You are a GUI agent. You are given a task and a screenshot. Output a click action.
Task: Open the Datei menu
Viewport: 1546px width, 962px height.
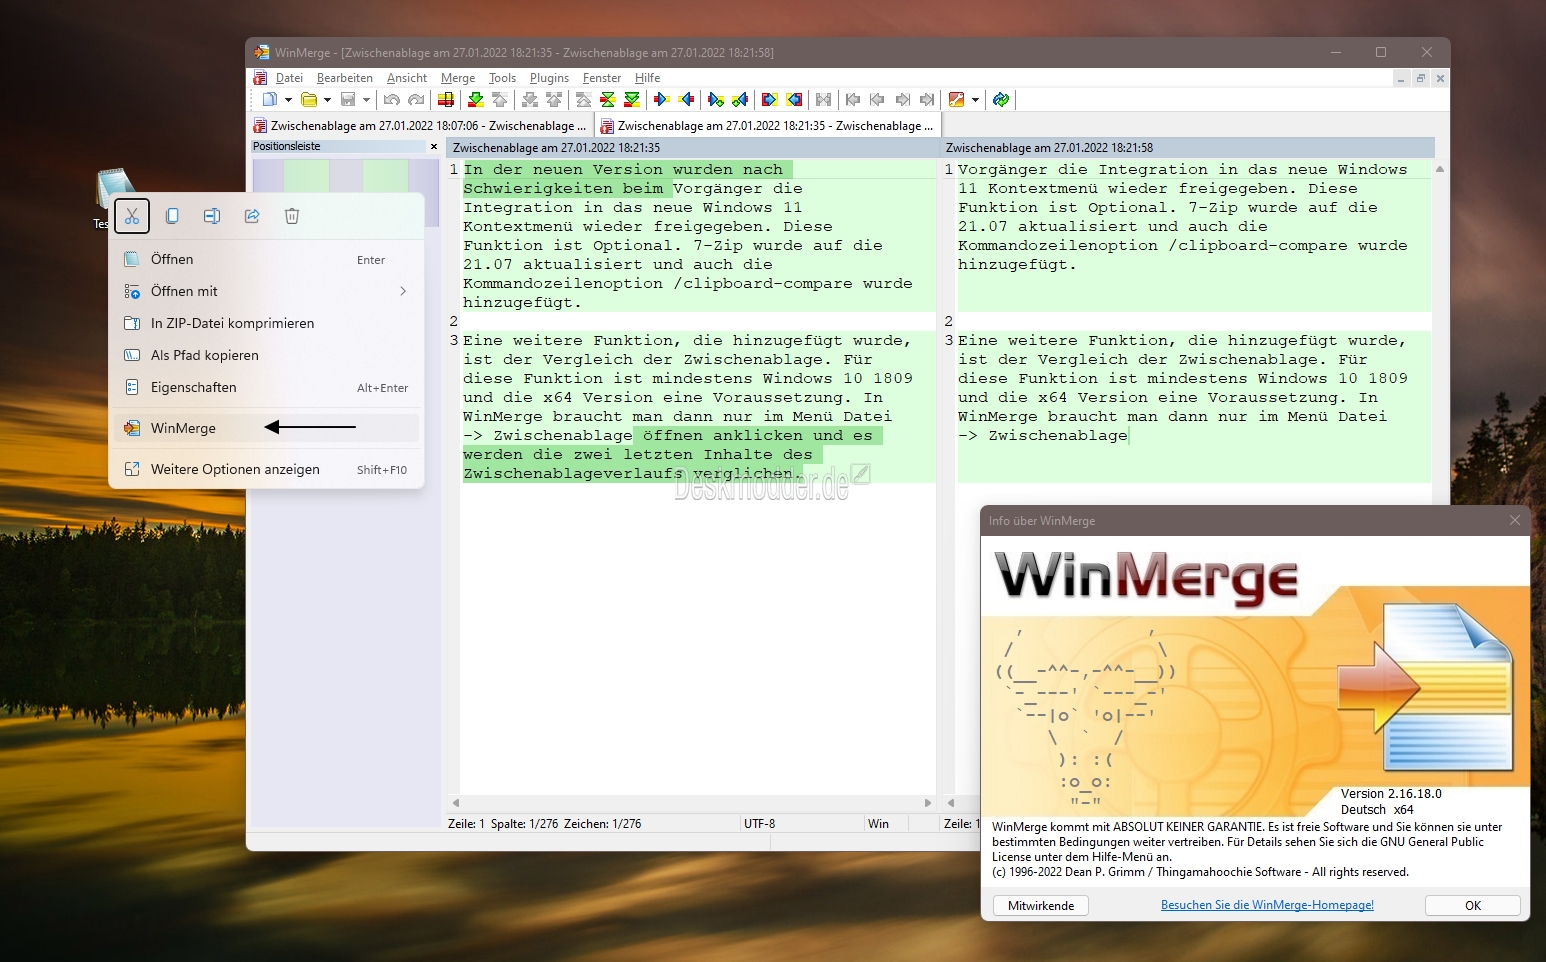289,78
